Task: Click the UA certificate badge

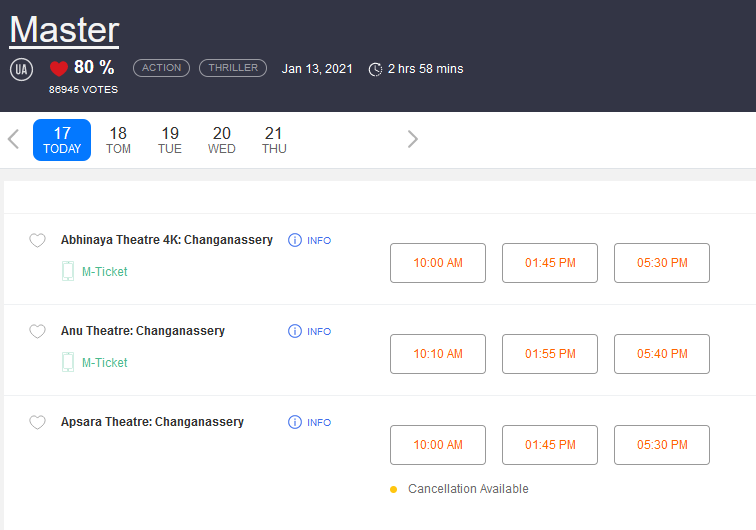Action: coord(22,69)
